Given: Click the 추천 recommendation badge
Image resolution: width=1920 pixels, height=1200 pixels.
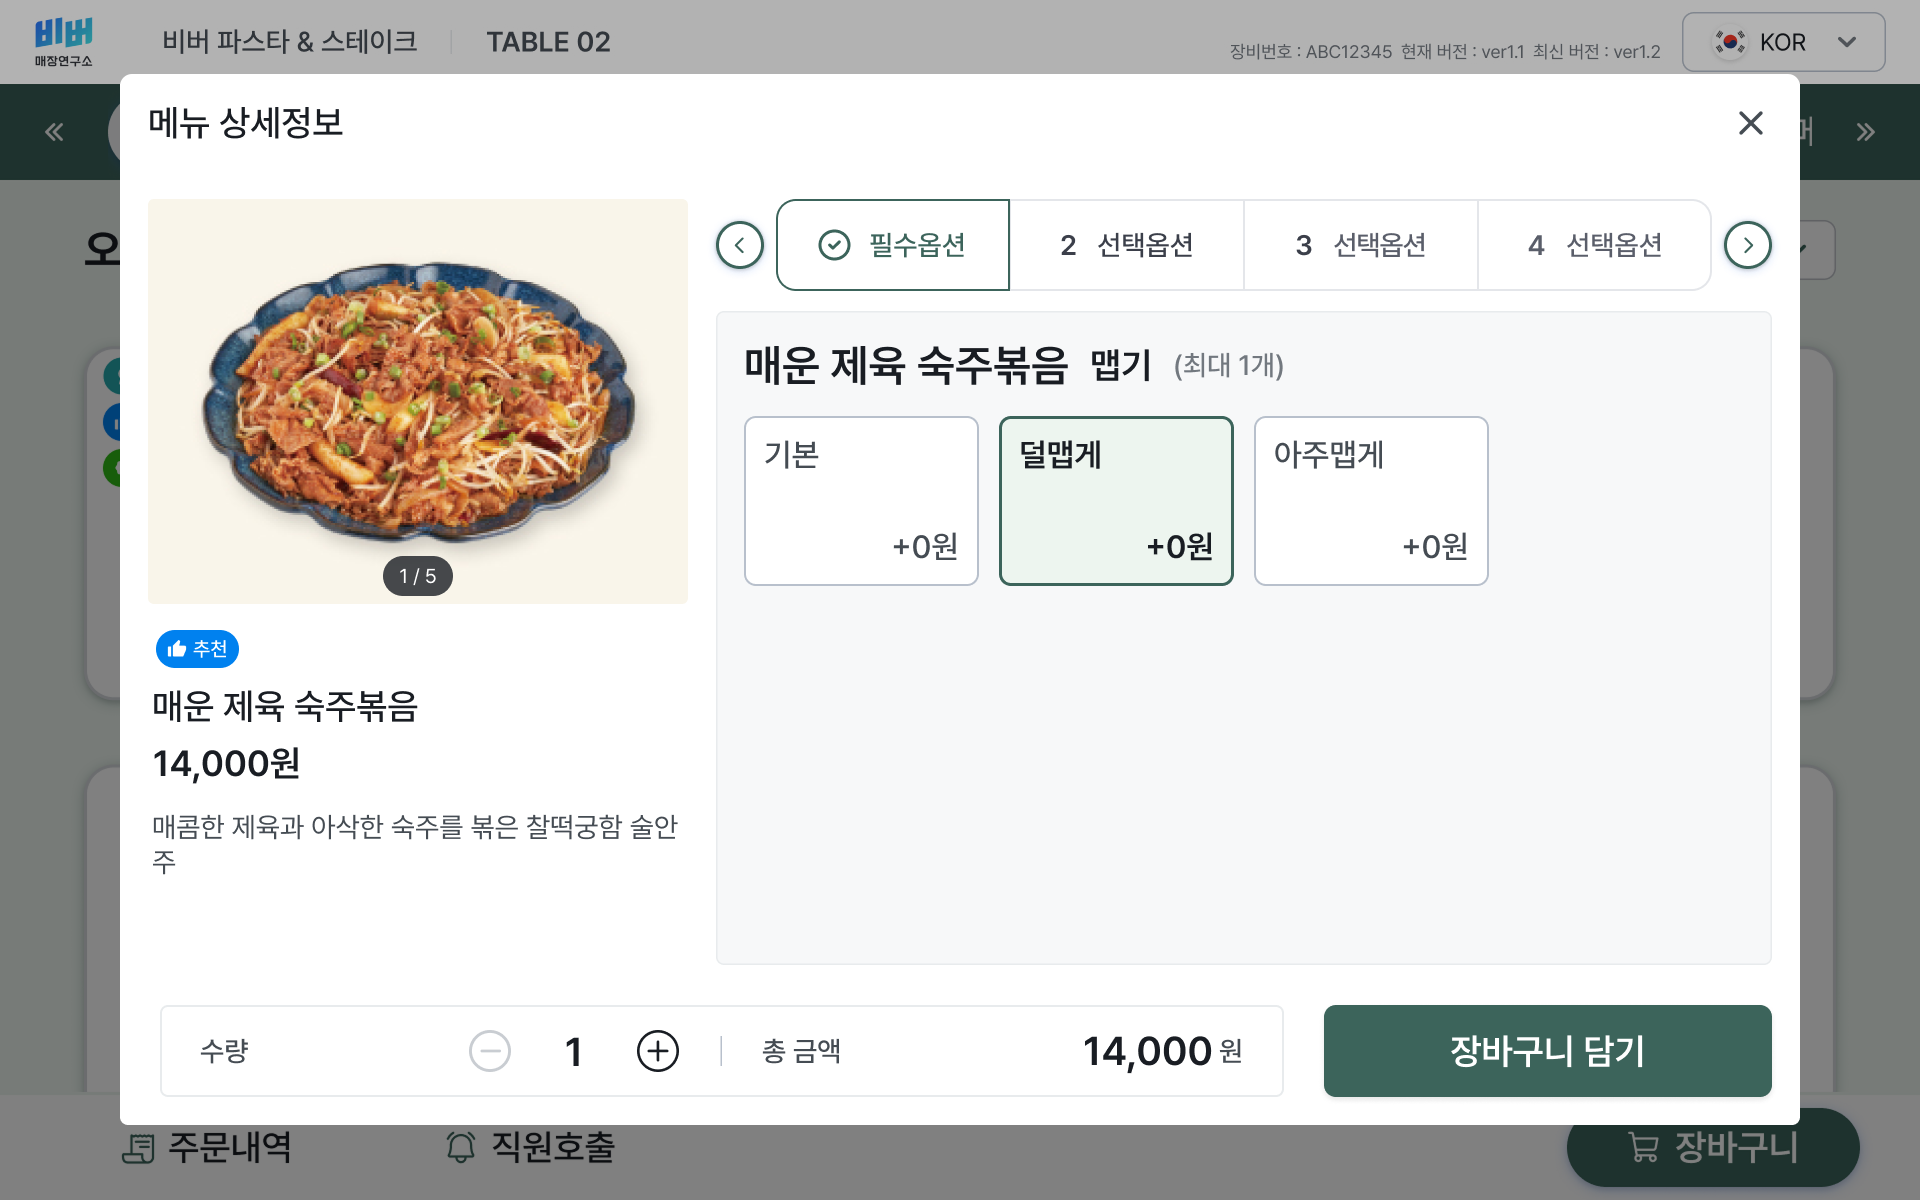Looking at the screenshot, I should point(197,648).
